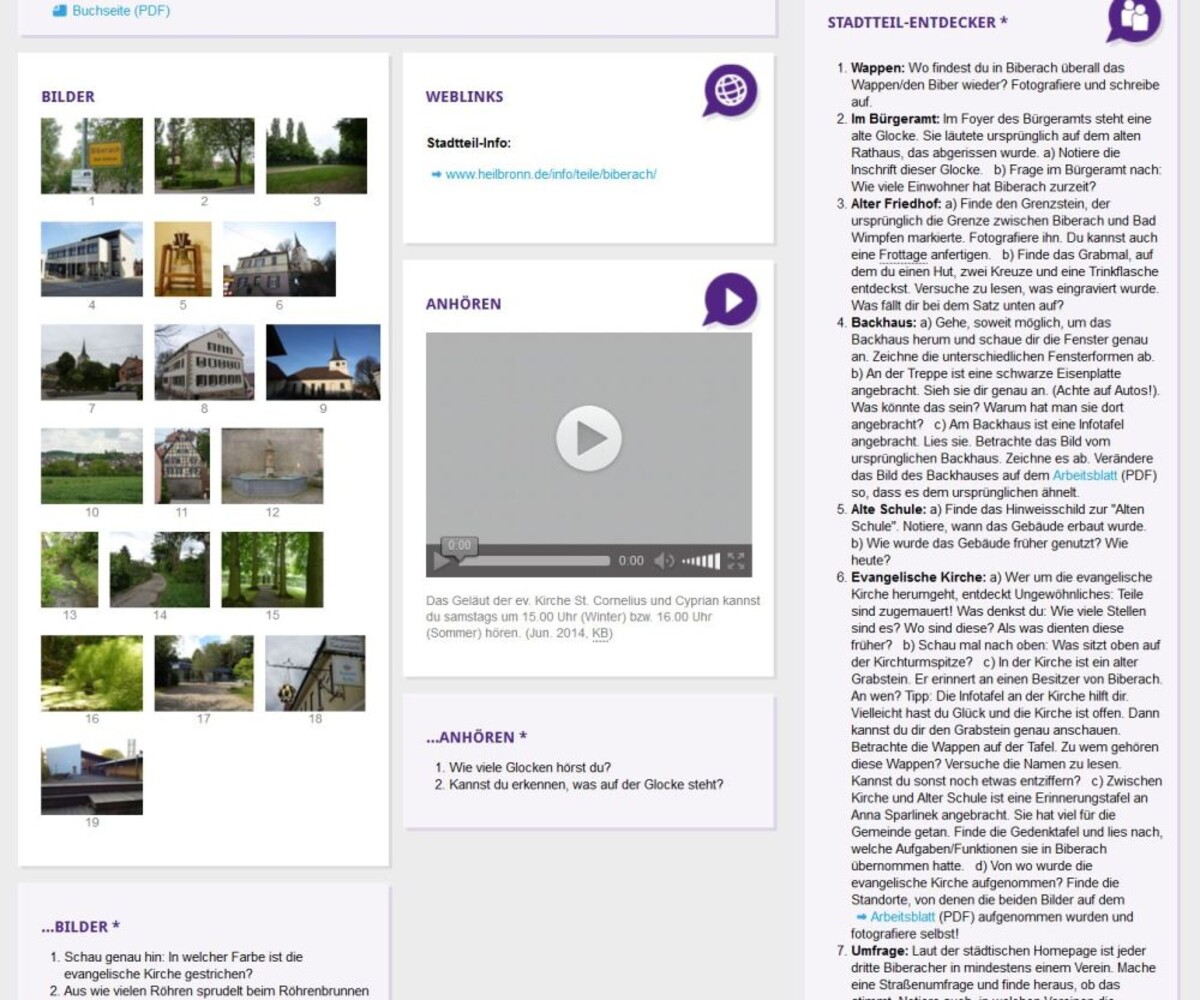Click the bold 'Wappen:' item title
1200x1000 pixels.
pos(878,68)
